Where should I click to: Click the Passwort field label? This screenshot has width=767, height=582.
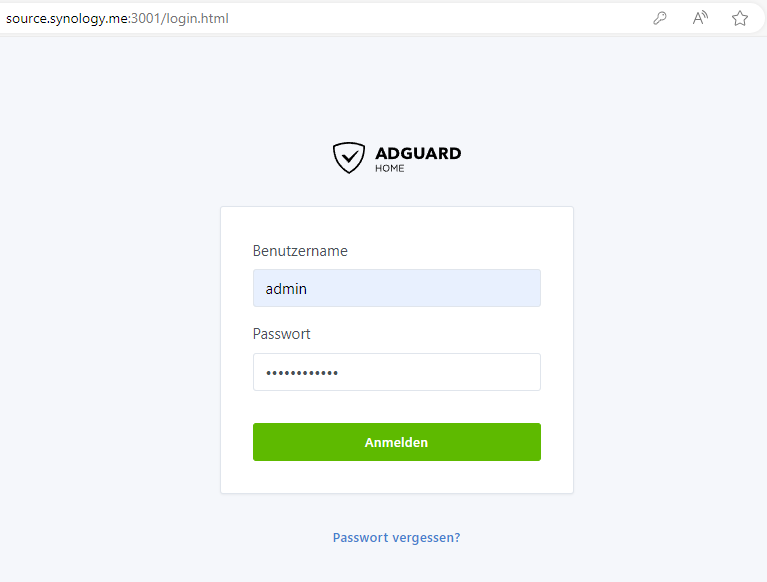pos(281,334)
